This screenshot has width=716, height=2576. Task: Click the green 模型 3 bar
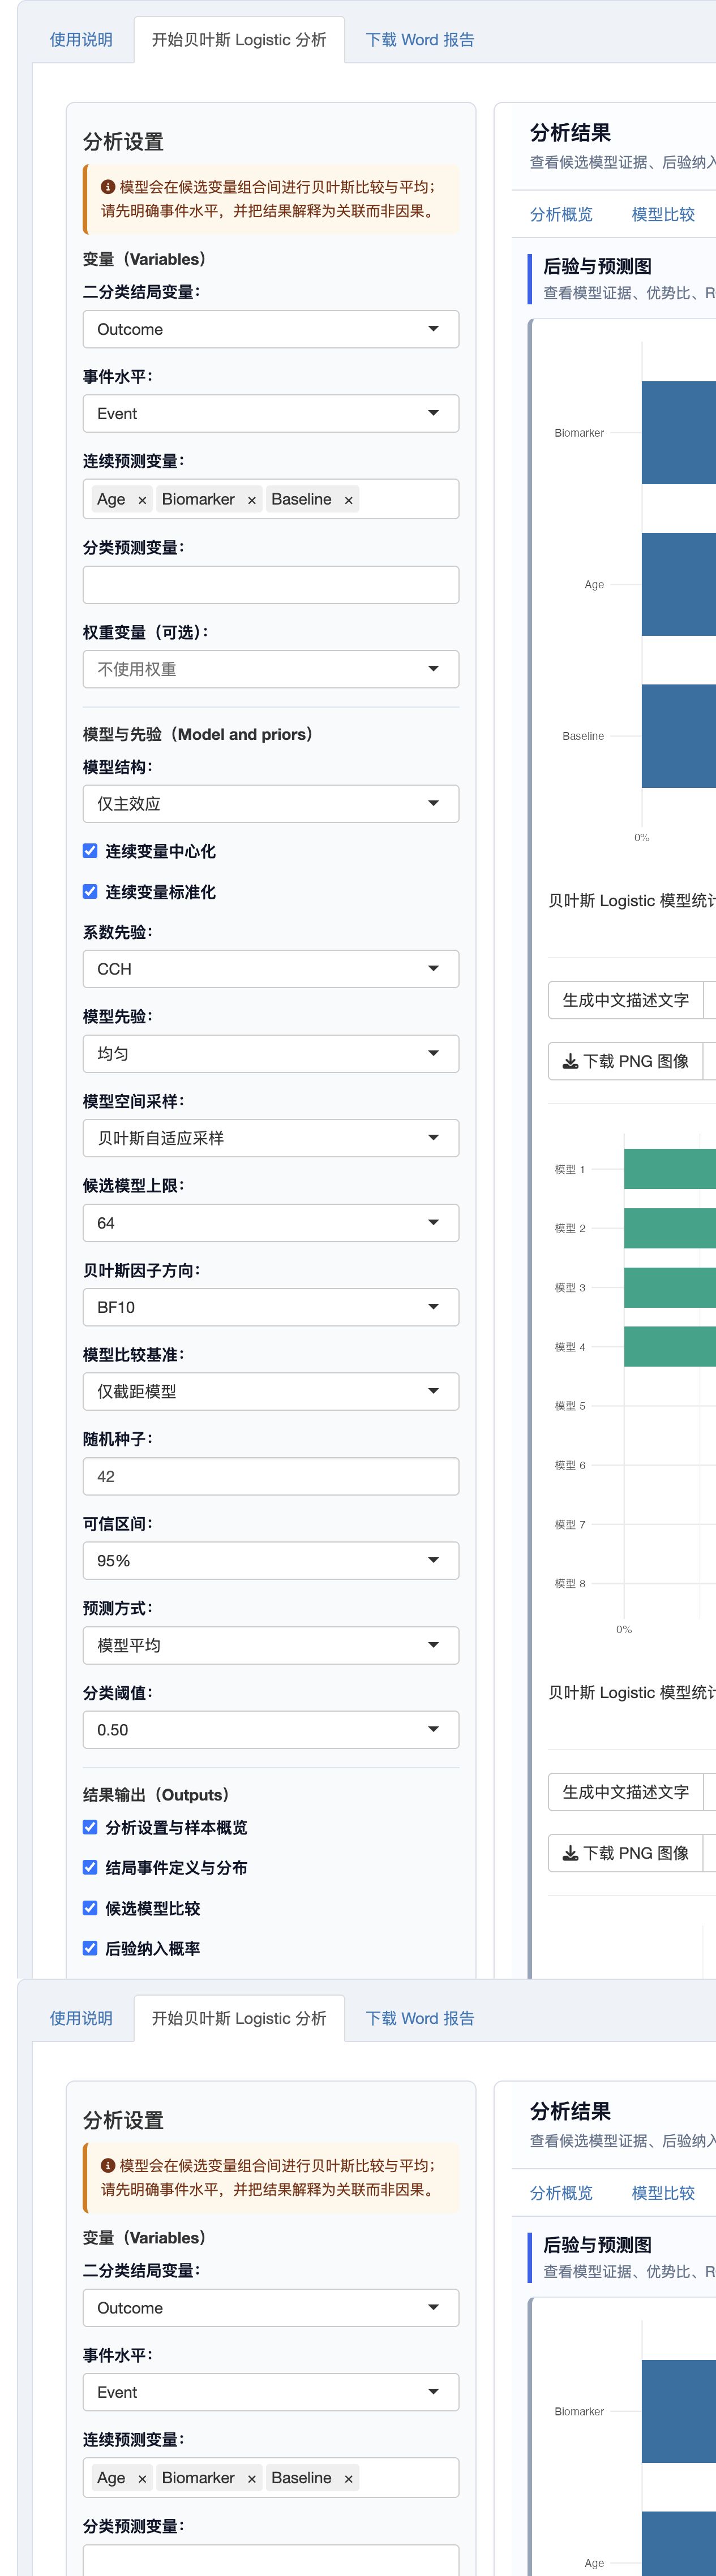click(670, 1288)
